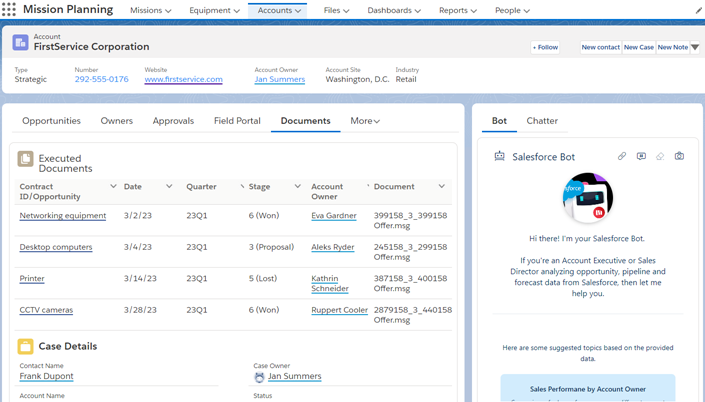Open the App Launcher grid icon
705x402 pixels.
click(x=9, y=10)
